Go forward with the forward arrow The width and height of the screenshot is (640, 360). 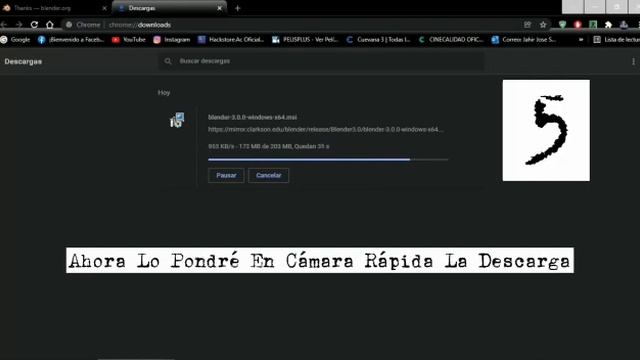coord(19,24)
